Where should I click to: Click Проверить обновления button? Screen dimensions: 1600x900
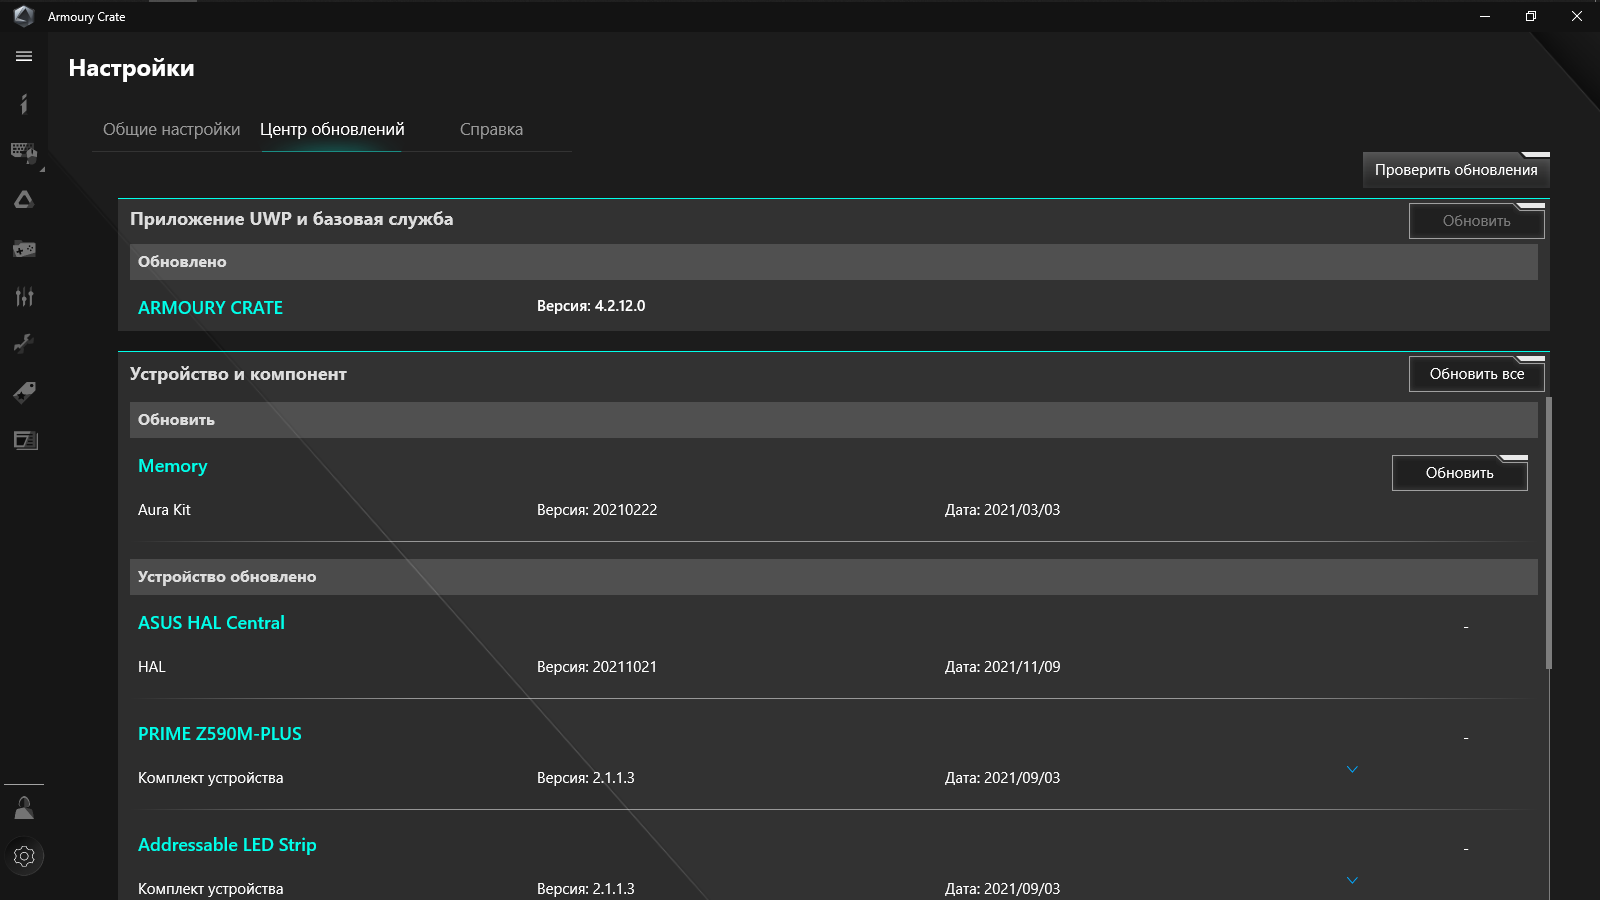(x=1456, y=170)
